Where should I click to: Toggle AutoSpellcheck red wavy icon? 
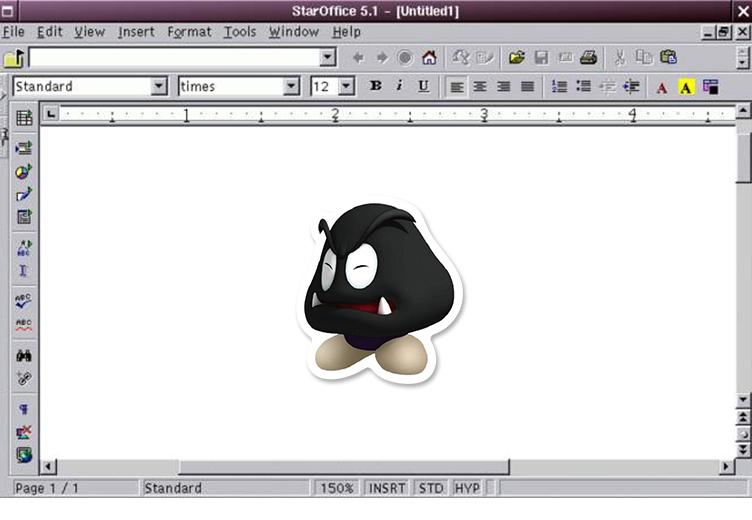(24, 325)
